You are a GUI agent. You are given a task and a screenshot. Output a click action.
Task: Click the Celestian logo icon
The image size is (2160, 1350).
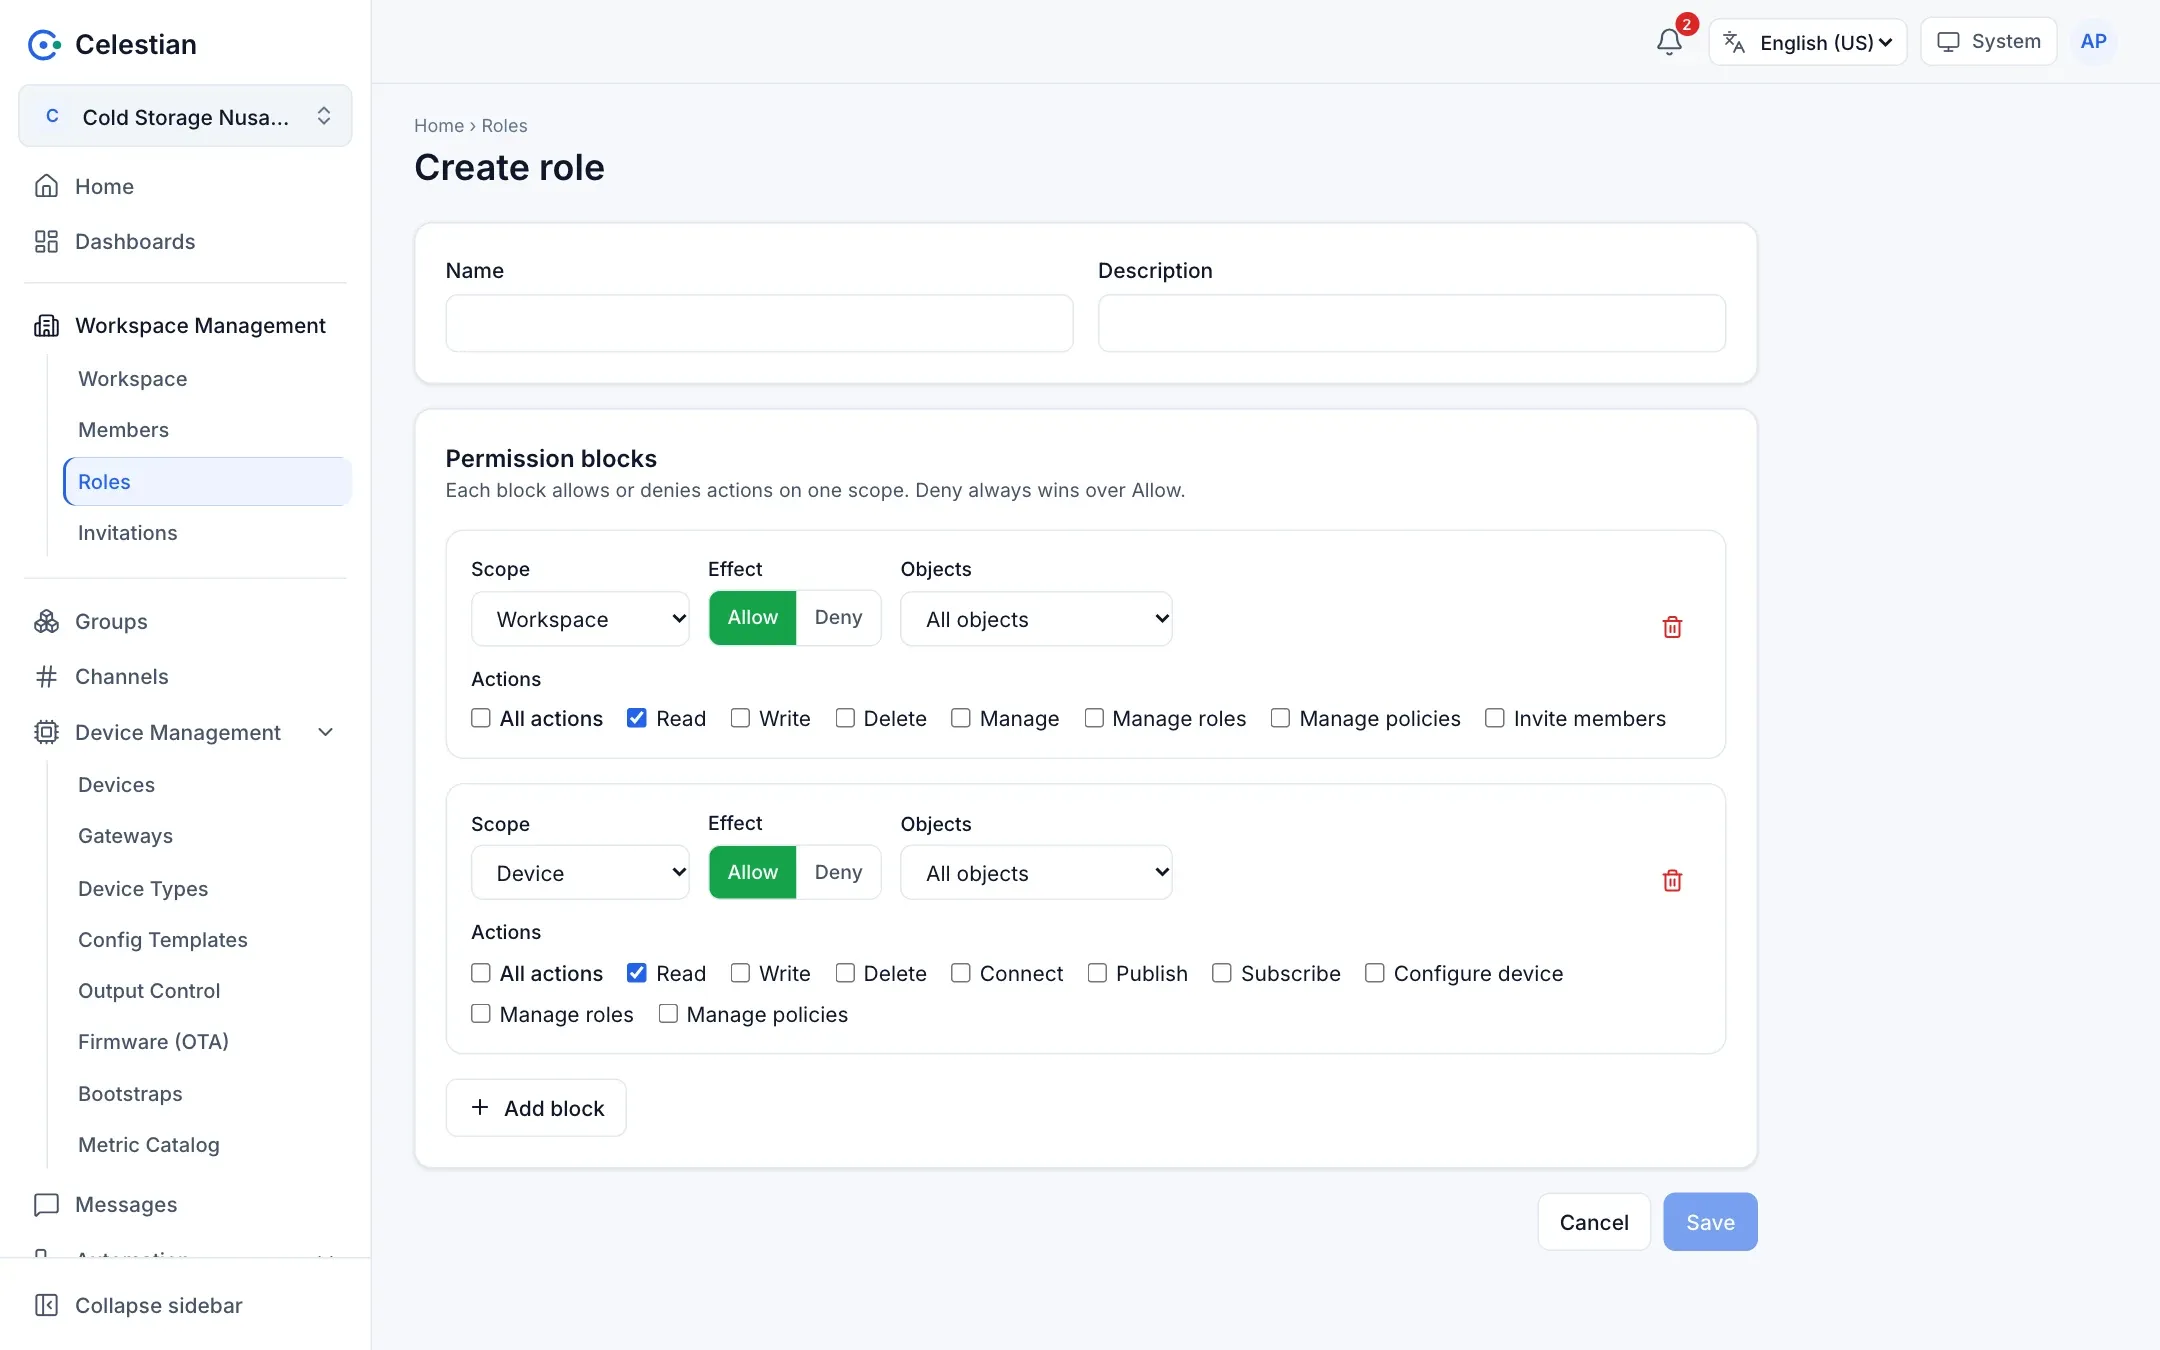[x=44, y=44]
